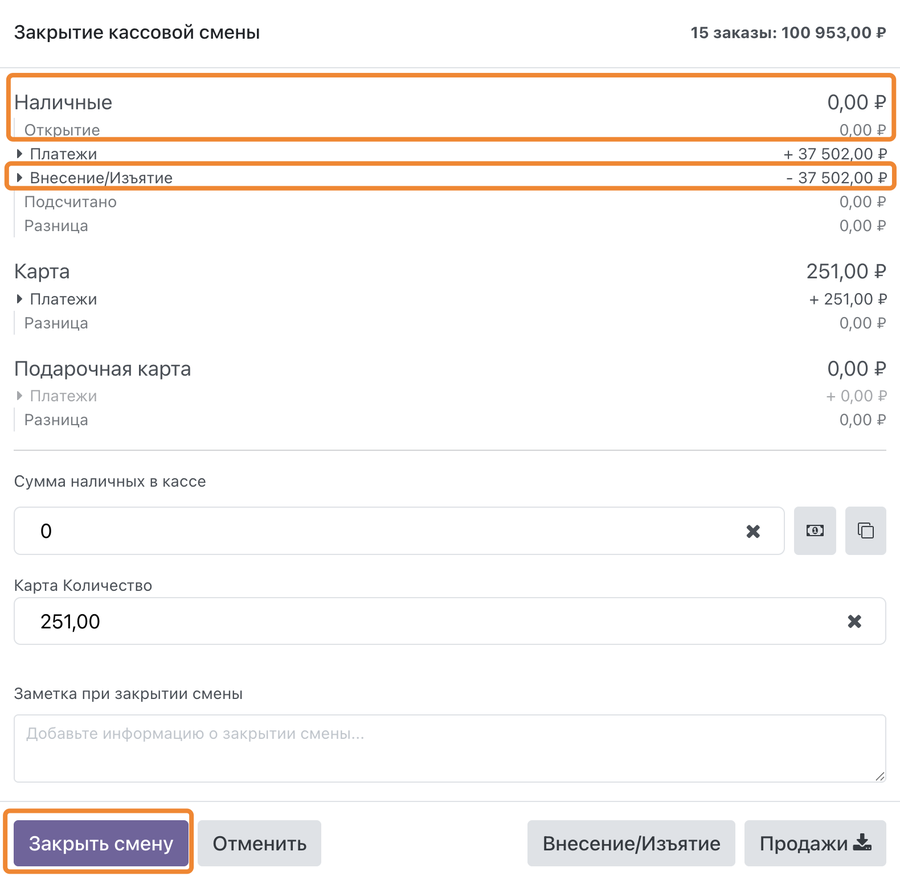Expand Платежи under Подарочная карта
The width and height of the screenshot is (900, 876).
tap(20, 396)
